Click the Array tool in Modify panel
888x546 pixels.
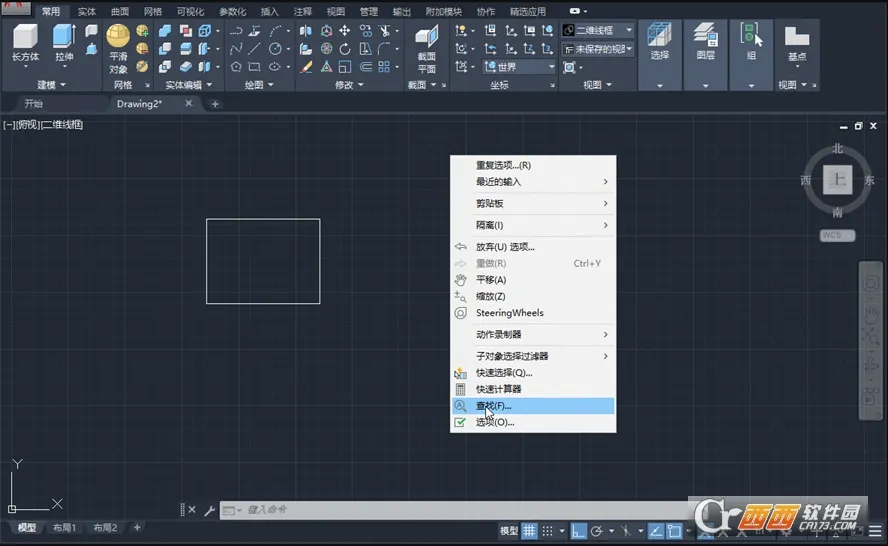[x=384, y=67]
